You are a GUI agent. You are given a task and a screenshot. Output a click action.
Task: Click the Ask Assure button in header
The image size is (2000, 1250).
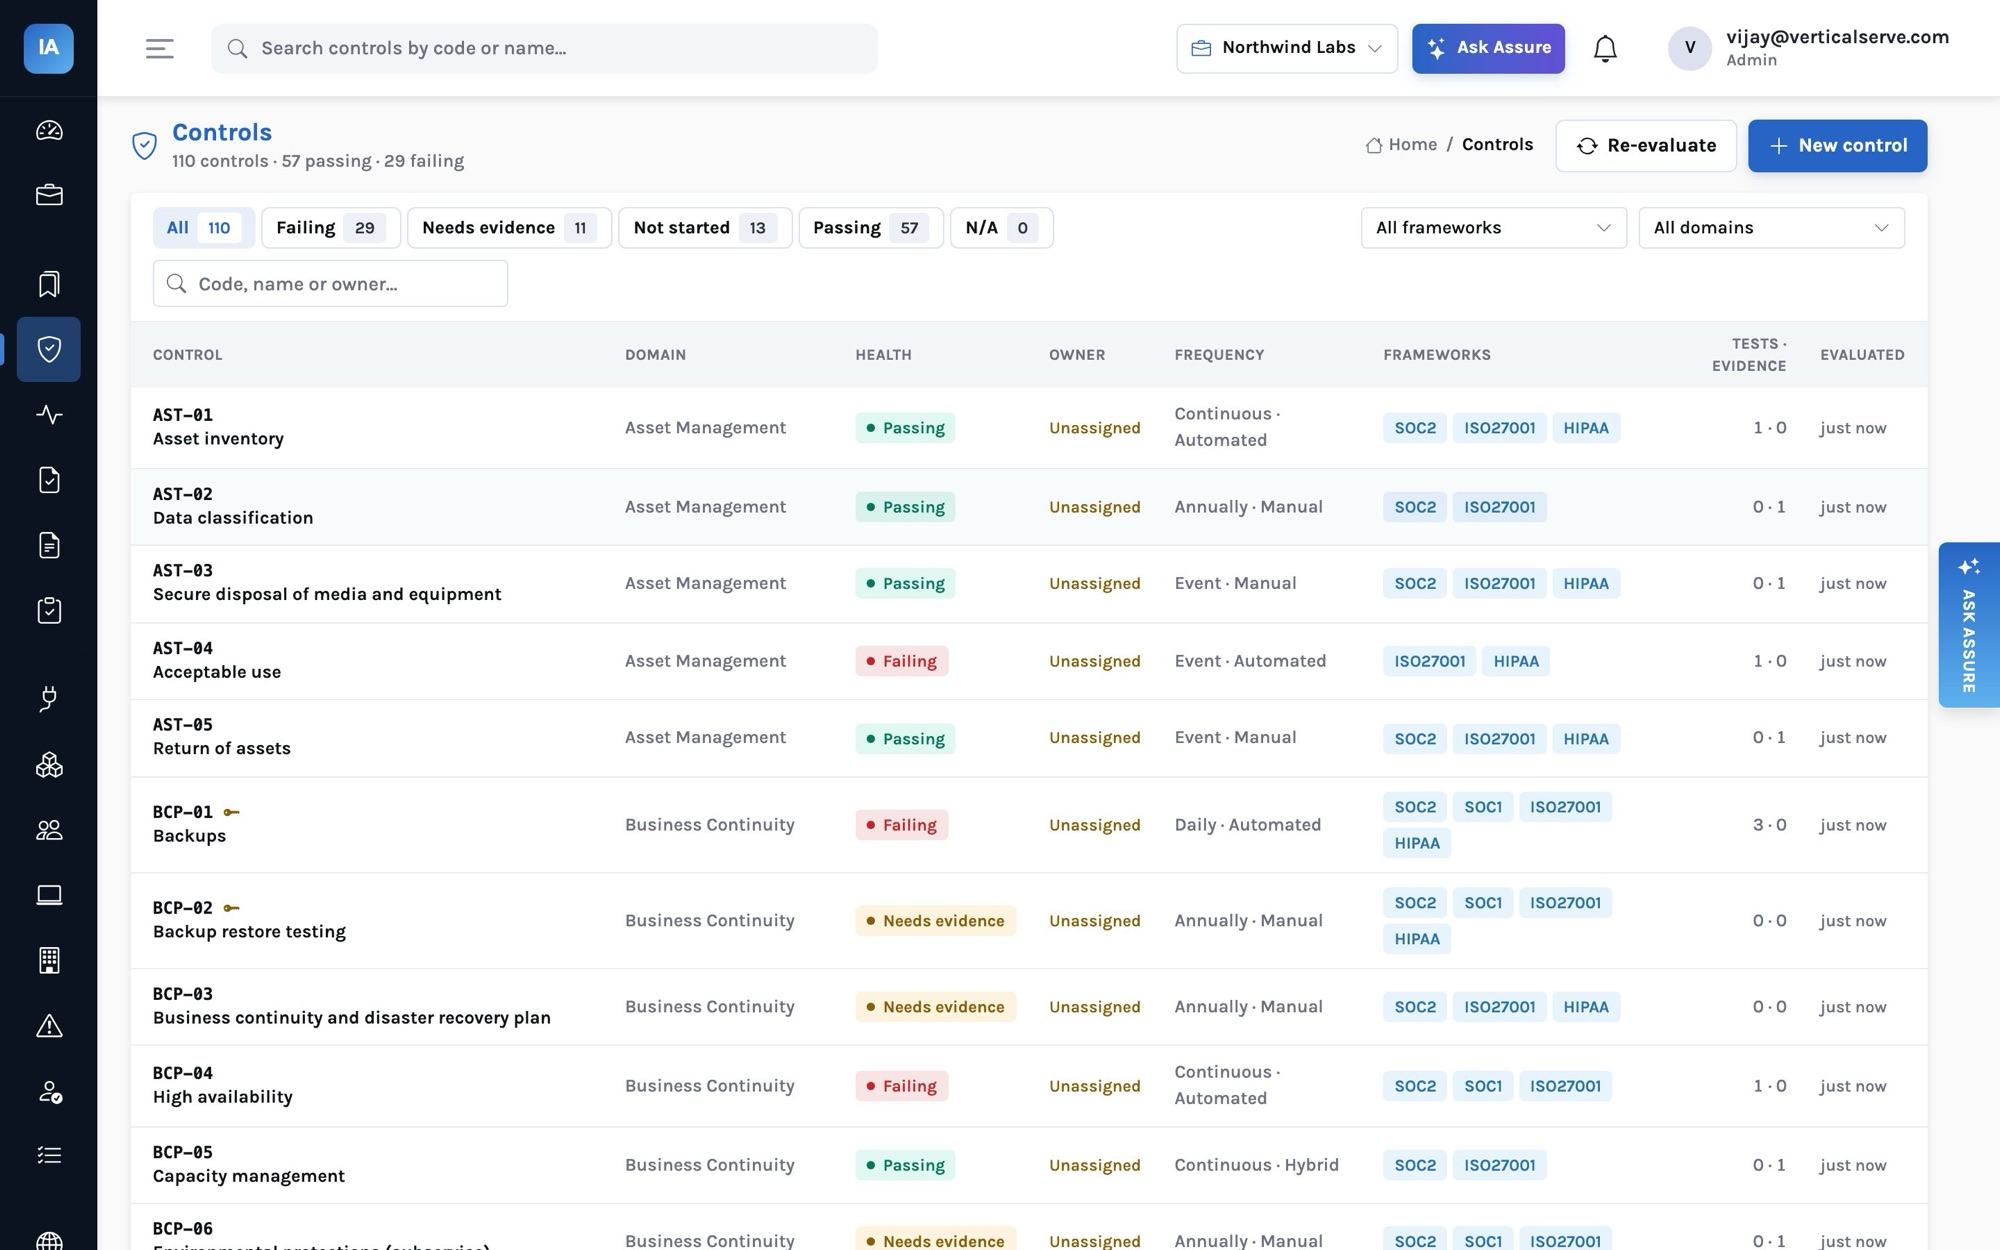(x=1488, y=48)
